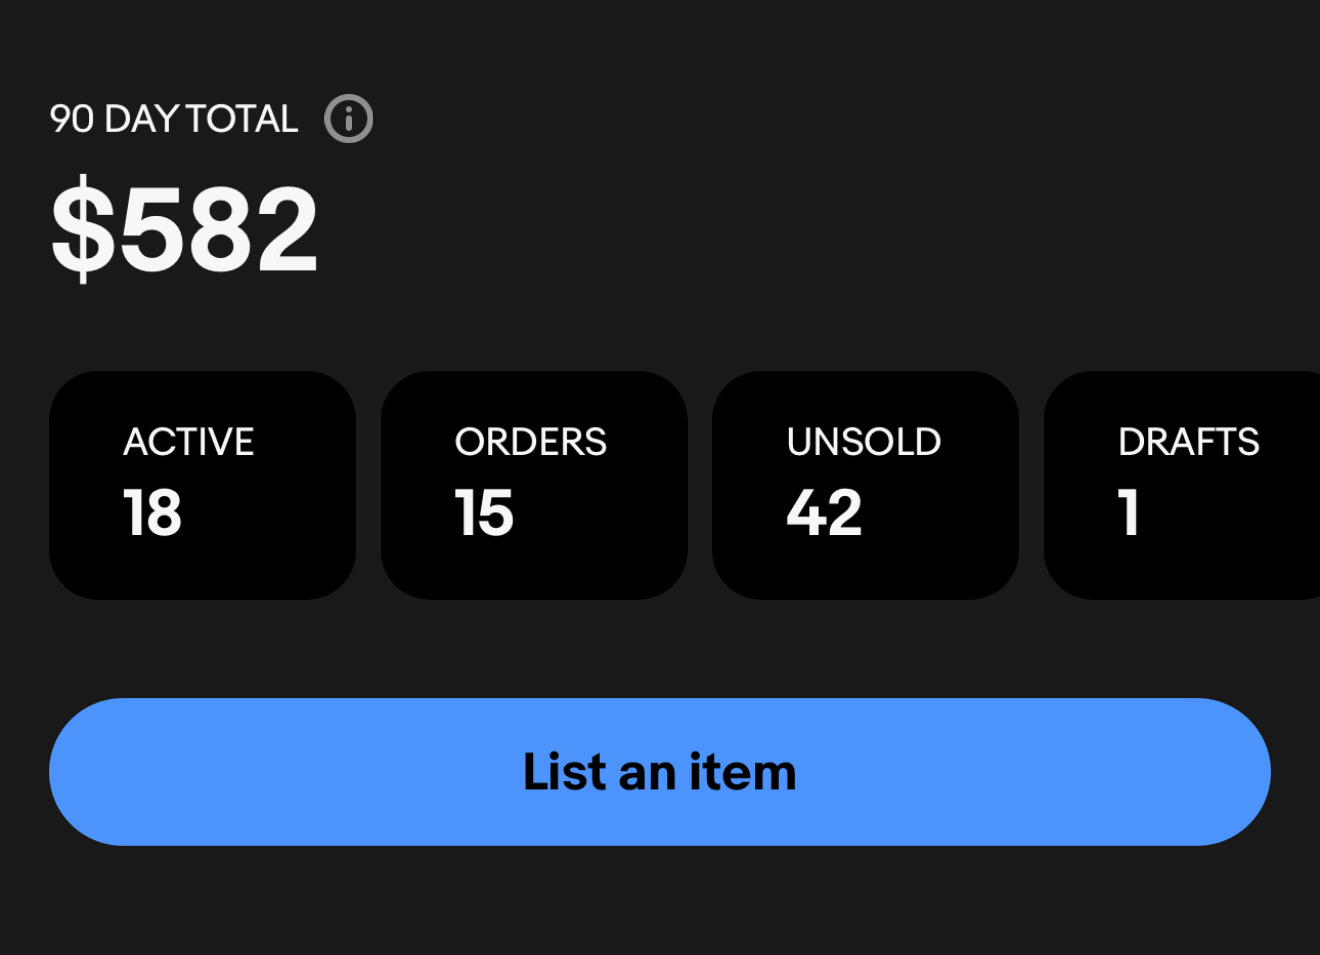Image resolution: width=1320 pixels, height=955 pixels.
Task: Select the 1 draft count
Action: (x=1129, y=513)
